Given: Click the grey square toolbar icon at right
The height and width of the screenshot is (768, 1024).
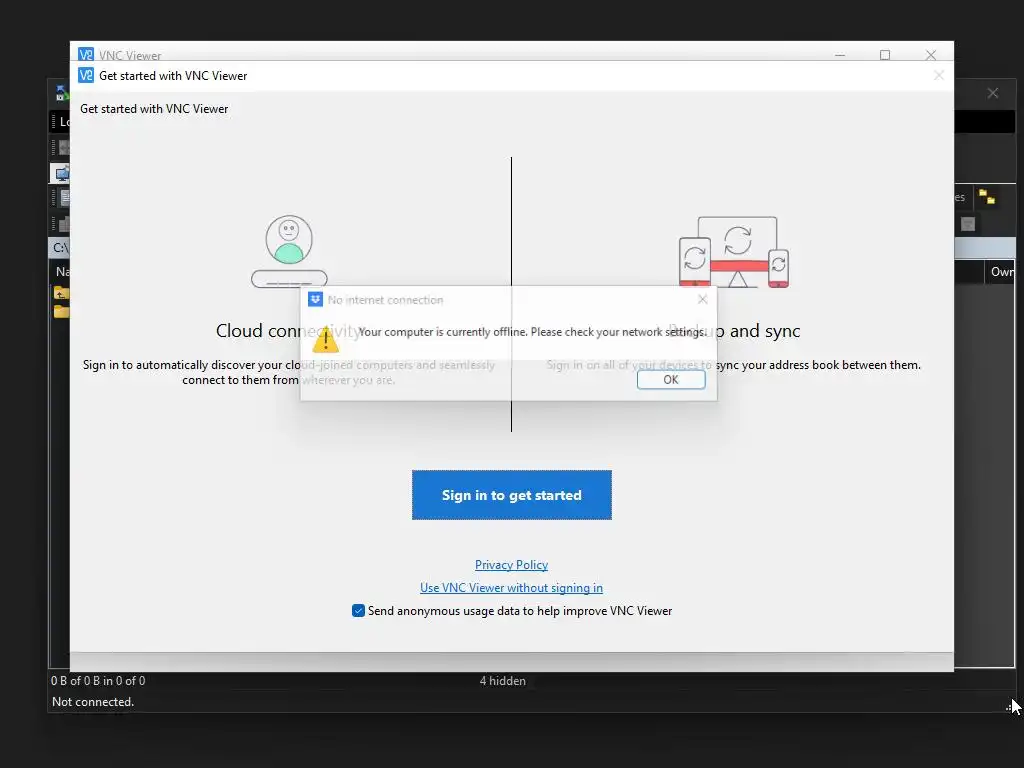Looking at the screenshot, I should pos(968,225).
